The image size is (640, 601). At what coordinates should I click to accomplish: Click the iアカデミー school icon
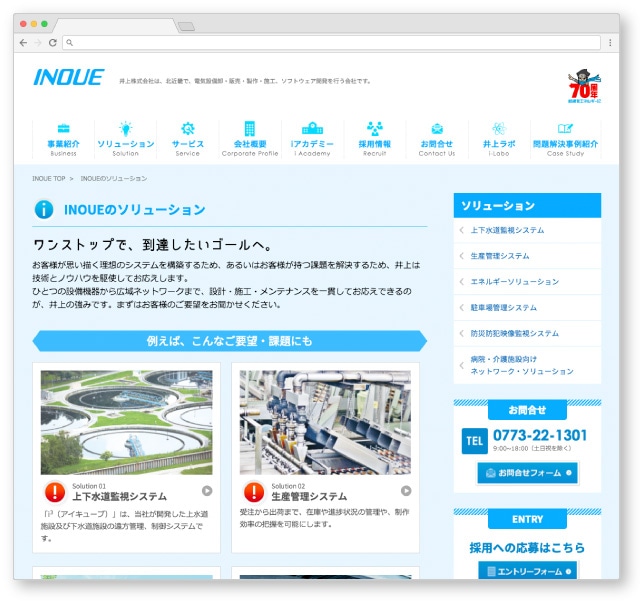[x=312, y=129]
